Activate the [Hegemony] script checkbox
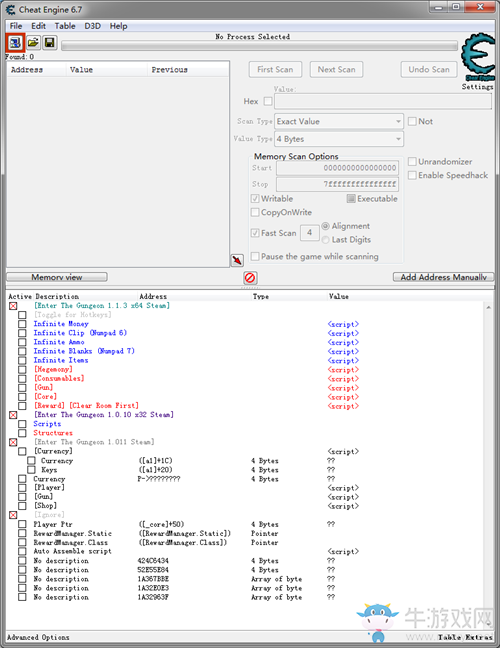The height and width of the screenshot is (648, 500). [x=22, y=369]
